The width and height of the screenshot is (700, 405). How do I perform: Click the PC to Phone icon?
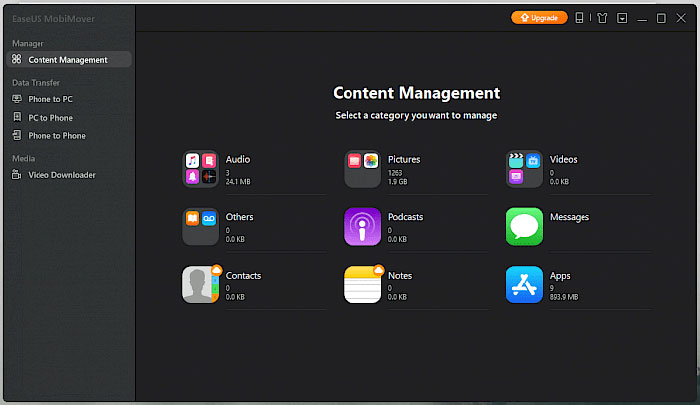[x=17, y=117]
